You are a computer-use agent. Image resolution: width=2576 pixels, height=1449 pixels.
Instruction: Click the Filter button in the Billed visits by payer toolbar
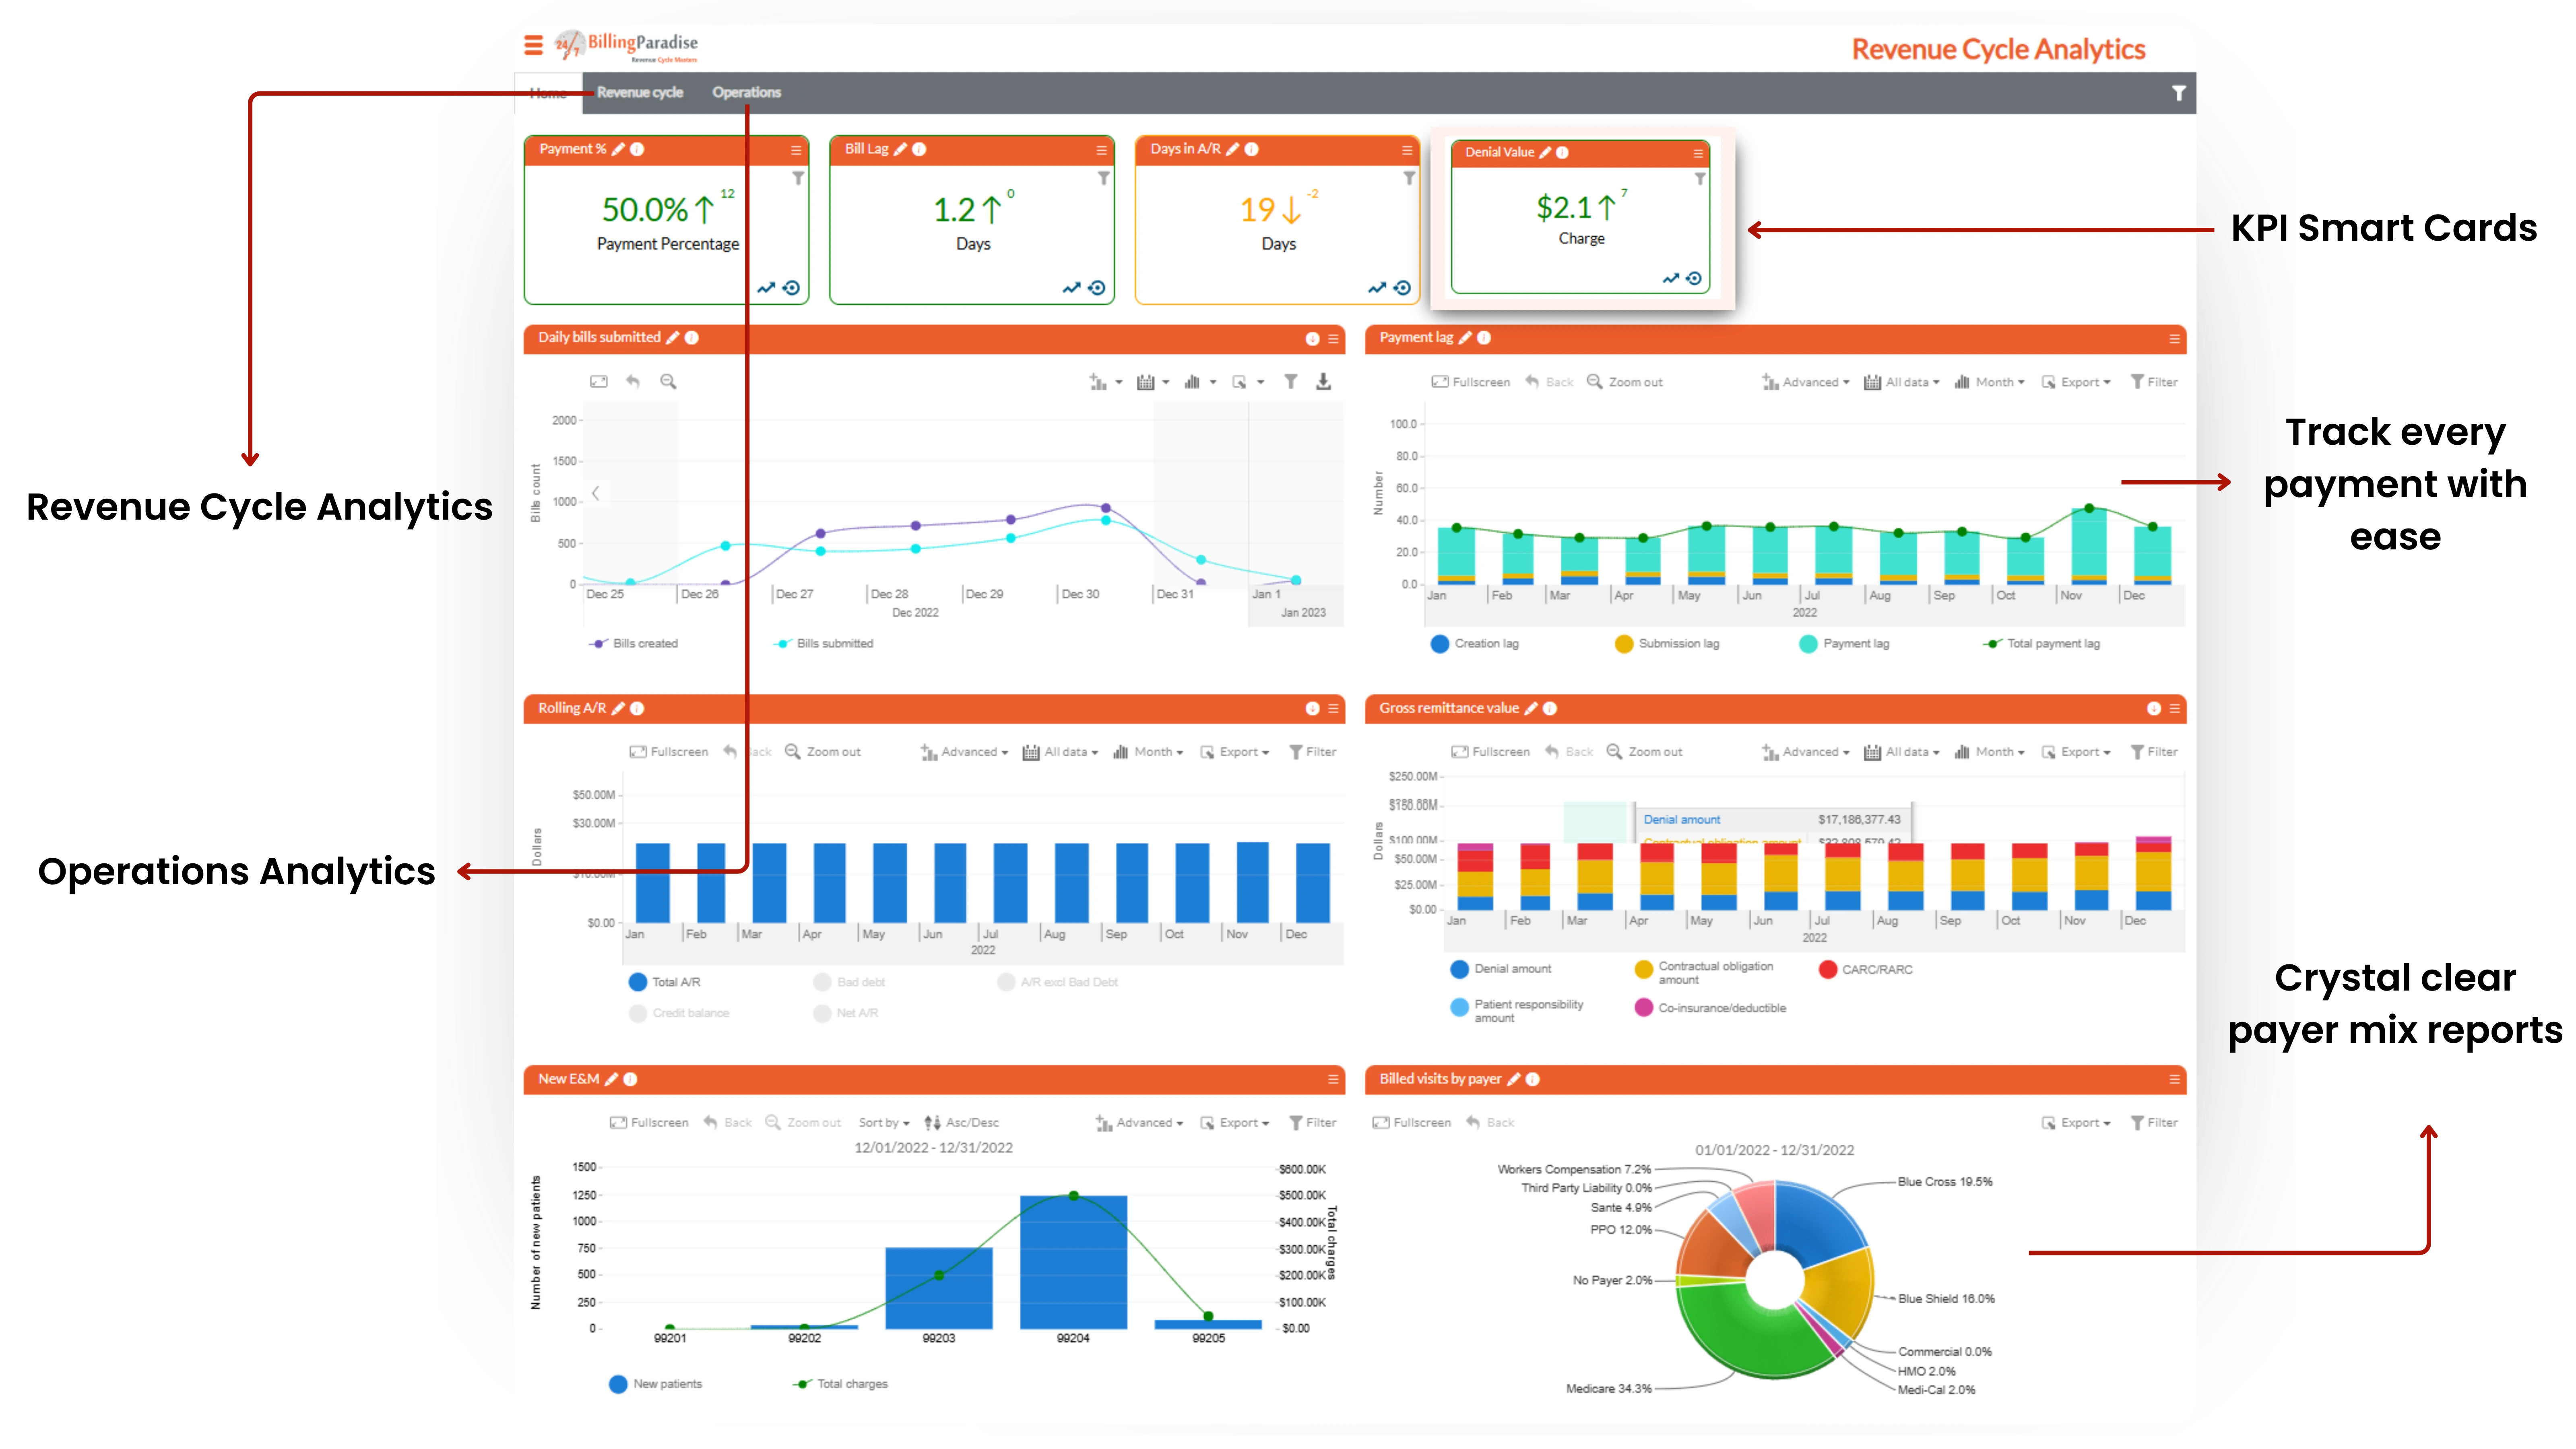coord(2154,1123)
